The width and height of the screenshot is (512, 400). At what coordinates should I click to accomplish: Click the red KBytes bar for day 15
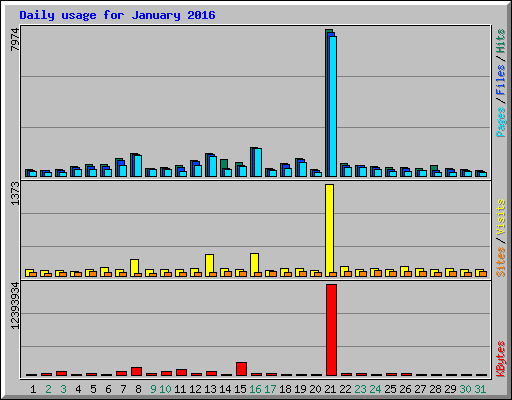click(241, 369)
